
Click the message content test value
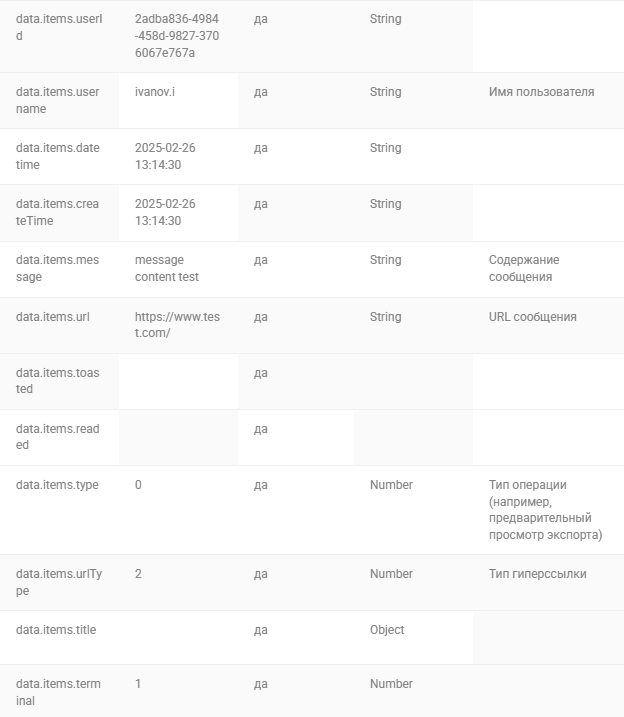pyautogui.click(x=167, y=268)
